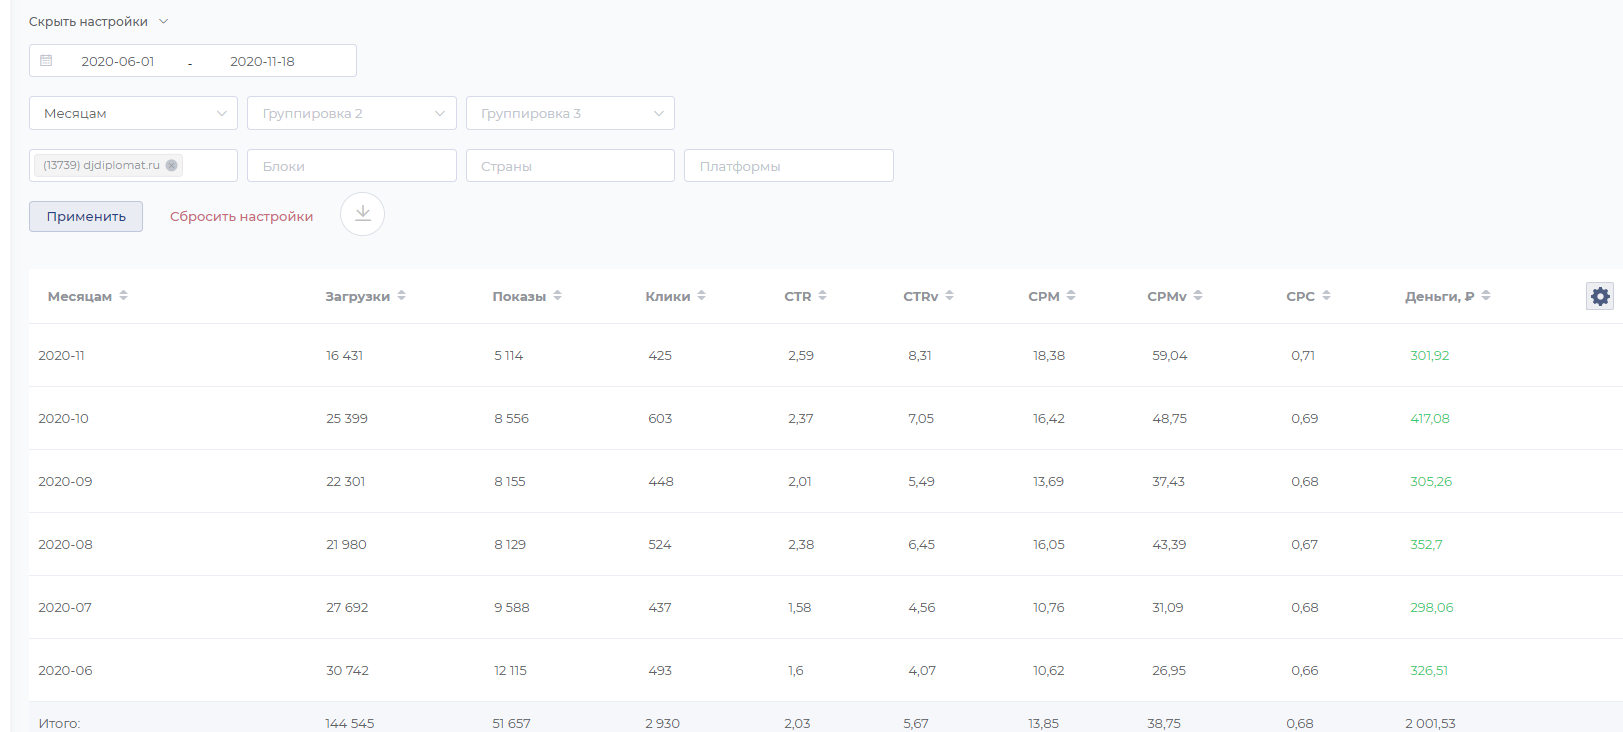Click the 326,51 money value

[x=1429, y=671]
